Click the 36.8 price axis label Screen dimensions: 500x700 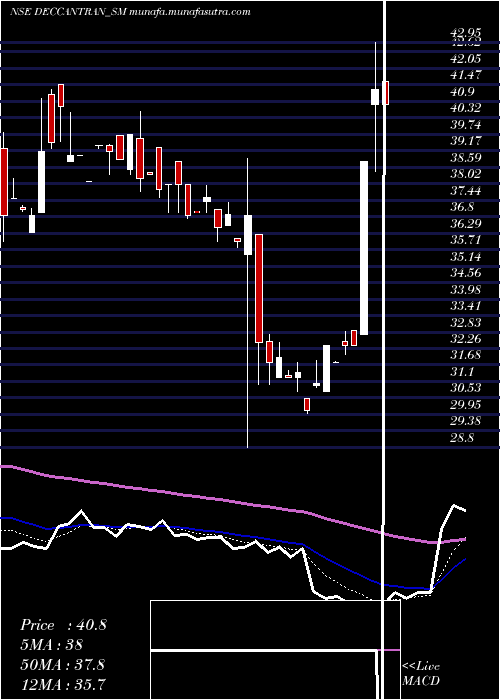pos(463,207)
